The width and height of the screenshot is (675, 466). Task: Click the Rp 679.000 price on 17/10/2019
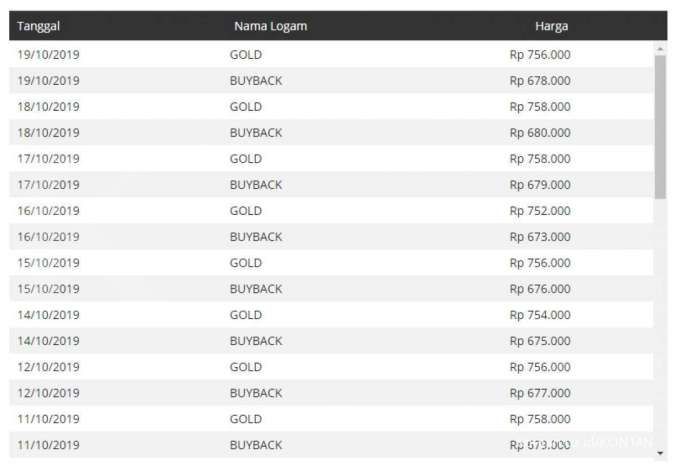540,185
